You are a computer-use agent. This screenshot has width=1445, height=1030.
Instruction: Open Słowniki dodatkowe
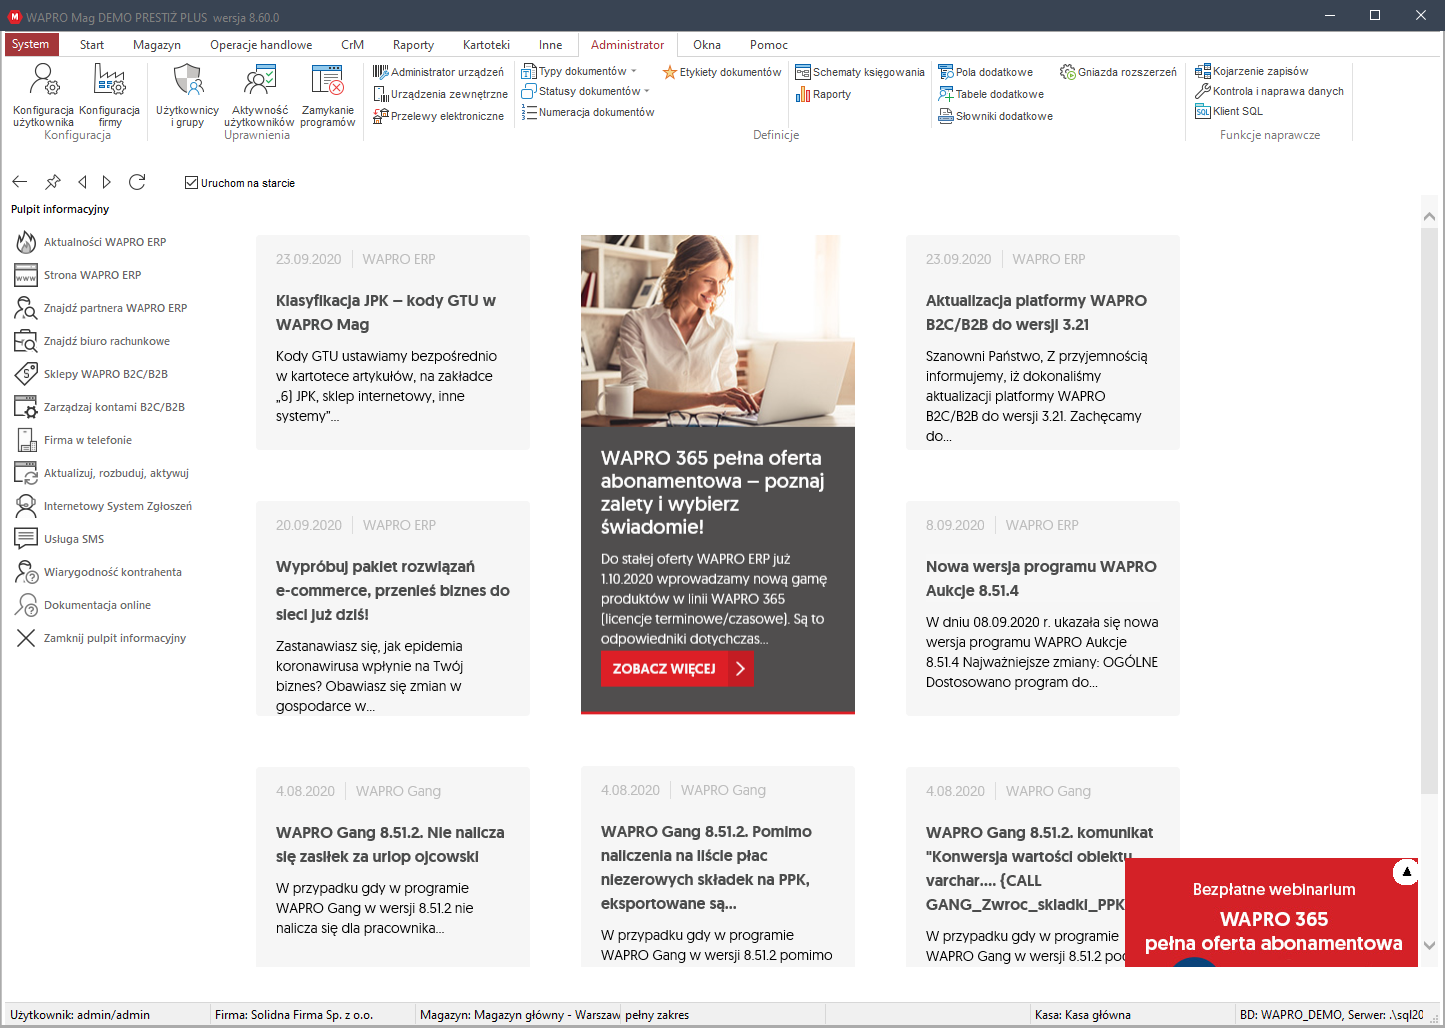pos(995,116)
